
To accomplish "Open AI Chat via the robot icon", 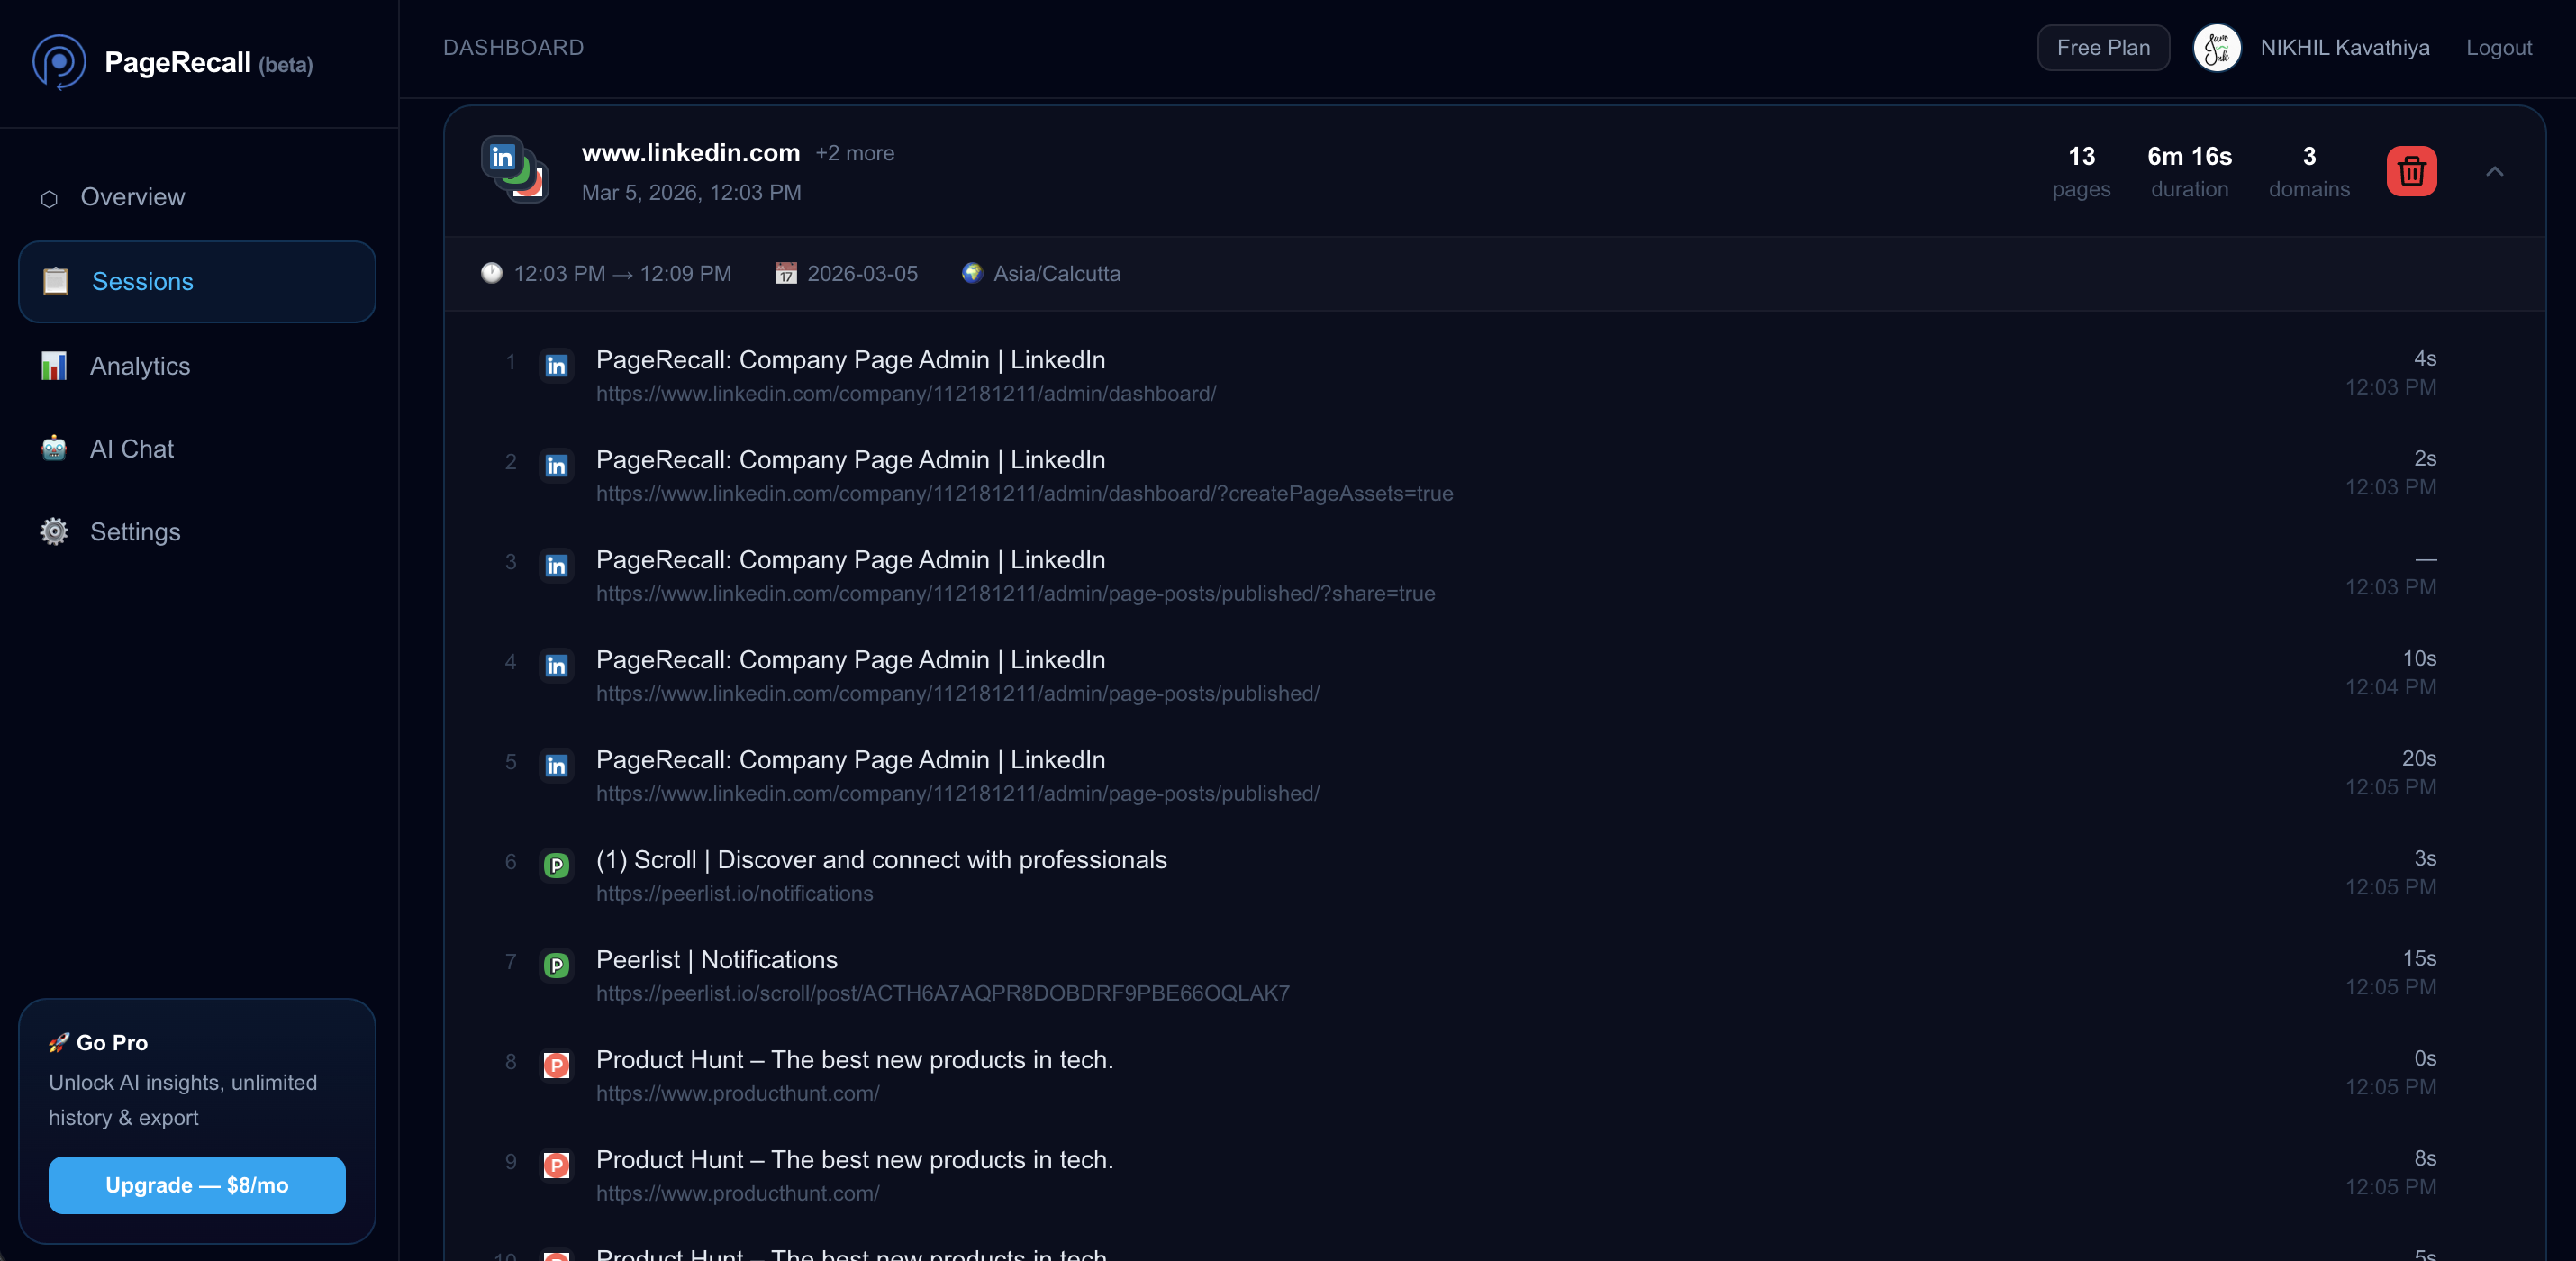I will pyautogui.click(x=53, y=448).
